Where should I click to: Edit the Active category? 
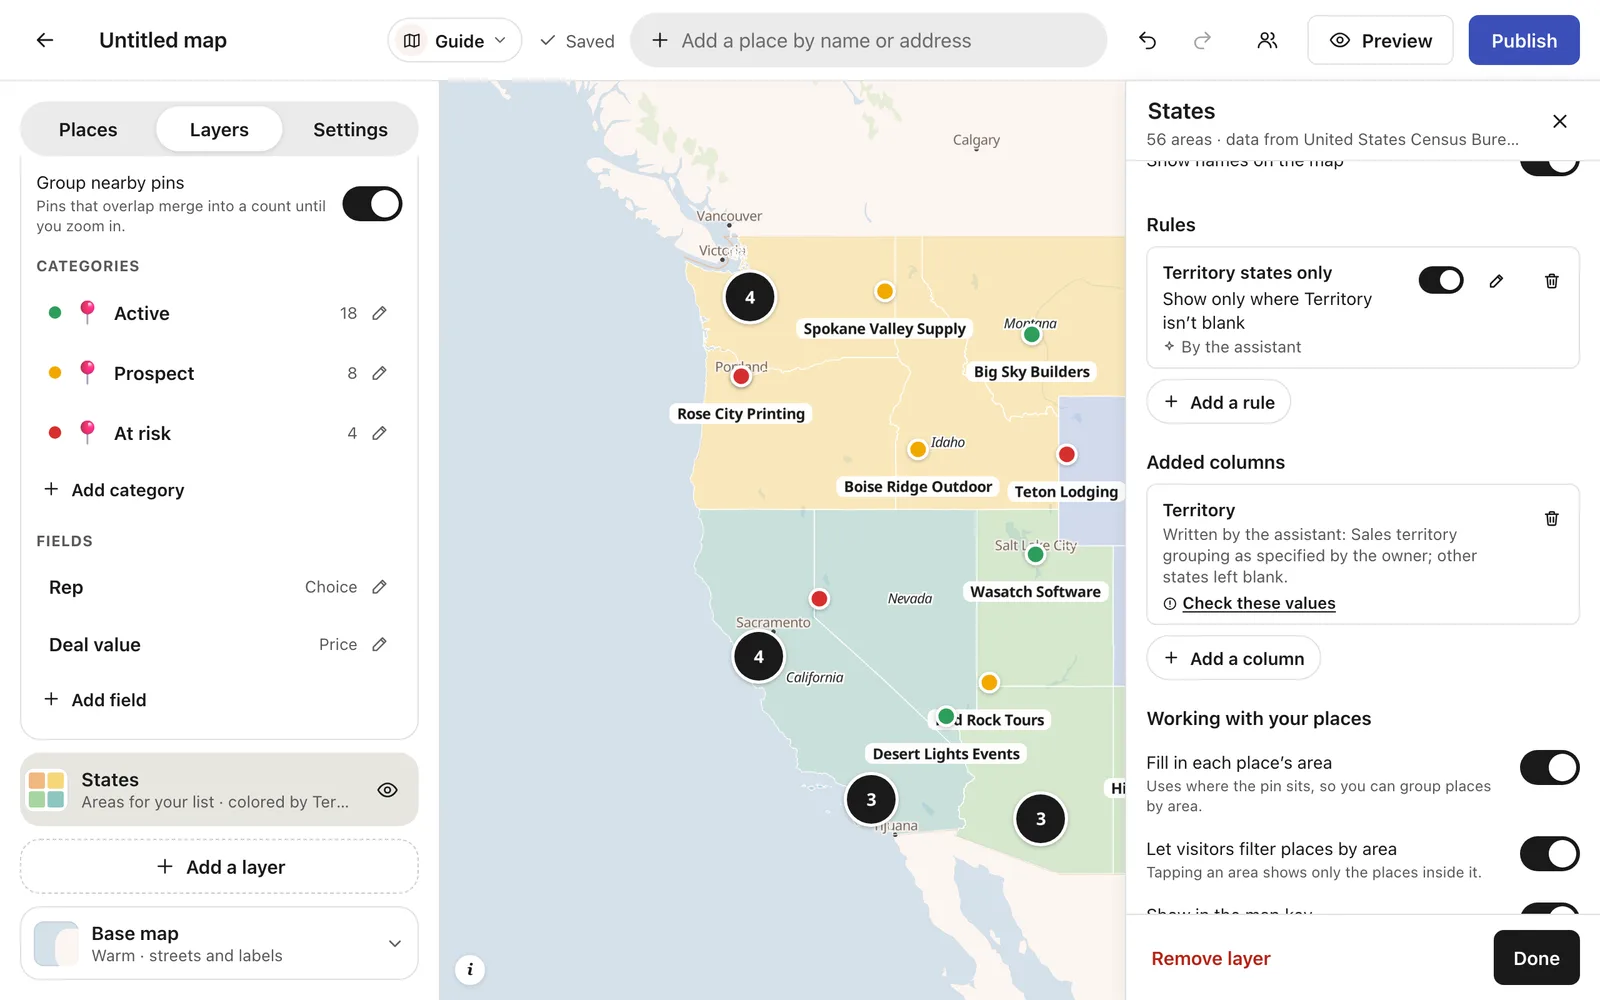pyautogui.click(x=379, y=313)
